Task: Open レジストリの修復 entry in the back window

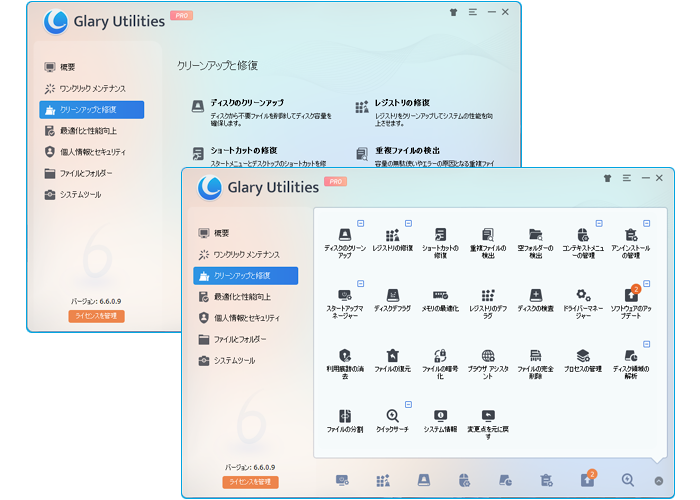Action: (x=425, y=112)
